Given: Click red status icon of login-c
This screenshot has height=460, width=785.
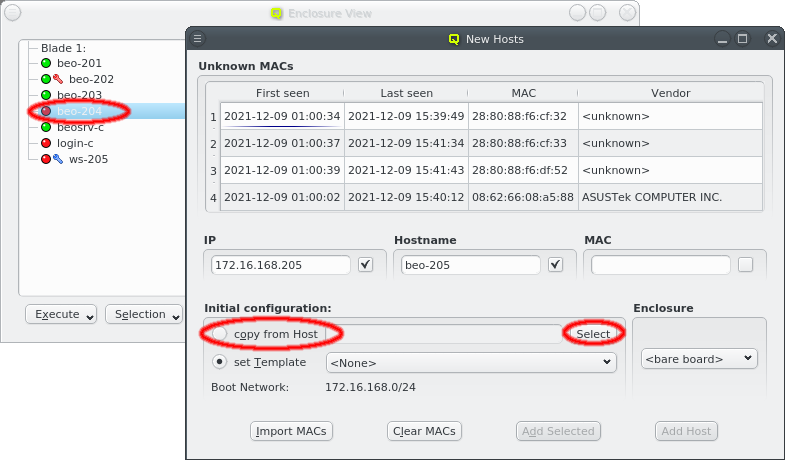Looking at the screenshot, I should pyautogui.click(x=46, y=143).
